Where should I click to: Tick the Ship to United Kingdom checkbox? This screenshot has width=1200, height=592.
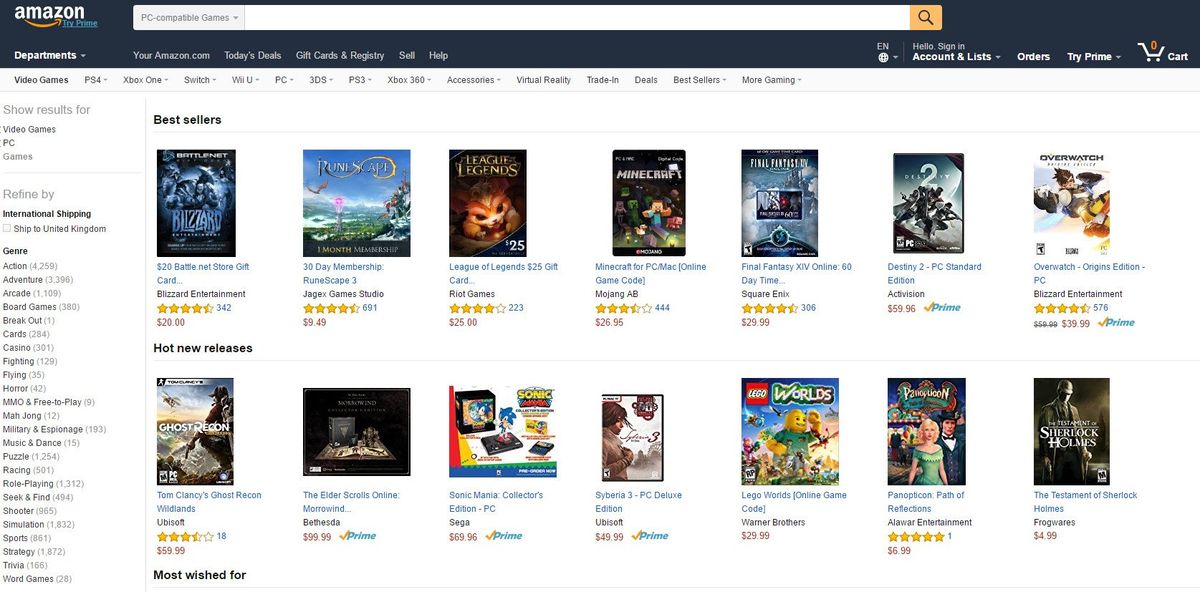pyautogui.click(x=7, y=229)
